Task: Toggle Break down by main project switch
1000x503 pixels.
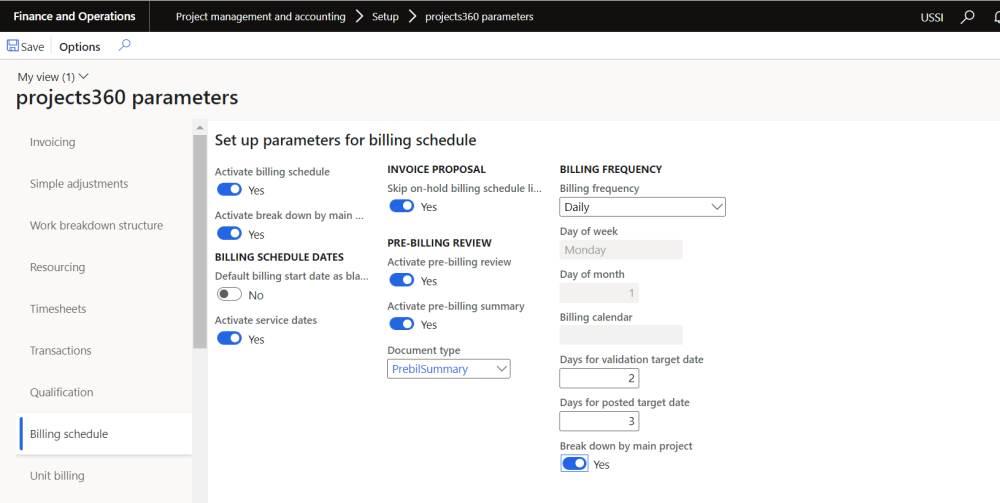Action: coord(574,464)
